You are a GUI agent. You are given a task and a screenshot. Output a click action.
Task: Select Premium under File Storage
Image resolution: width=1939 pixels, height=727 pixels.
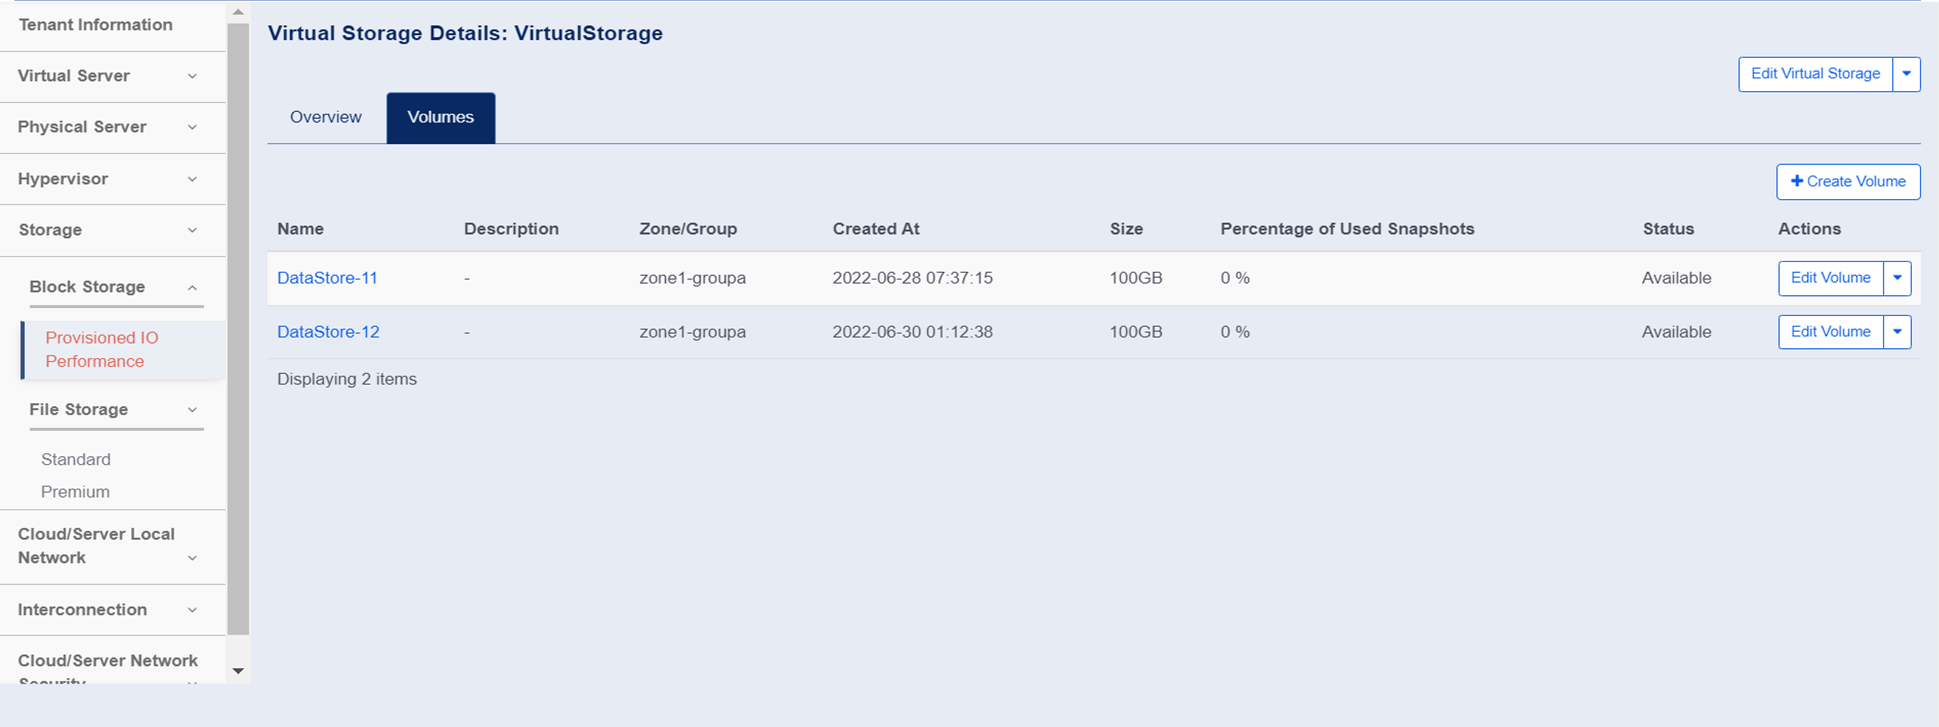[75, 492]
